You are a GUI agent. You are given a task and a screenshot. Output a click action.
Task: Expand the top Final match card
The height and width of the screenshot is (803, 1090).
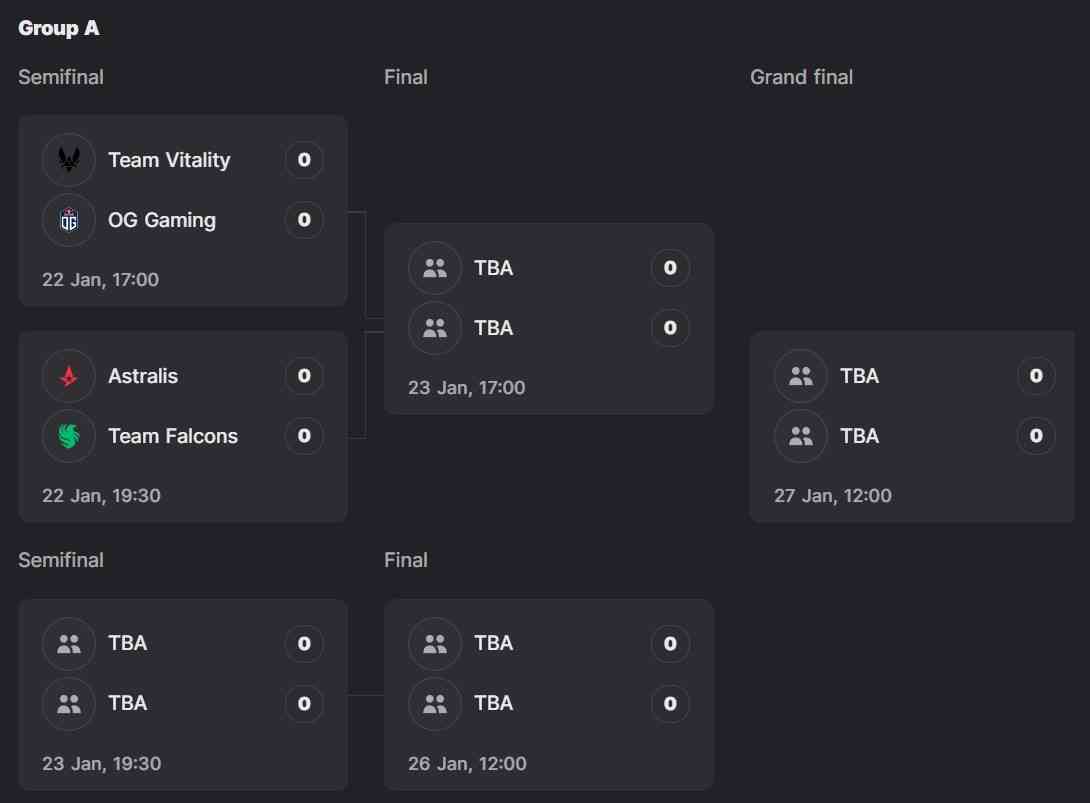click(x=549, y=318)
